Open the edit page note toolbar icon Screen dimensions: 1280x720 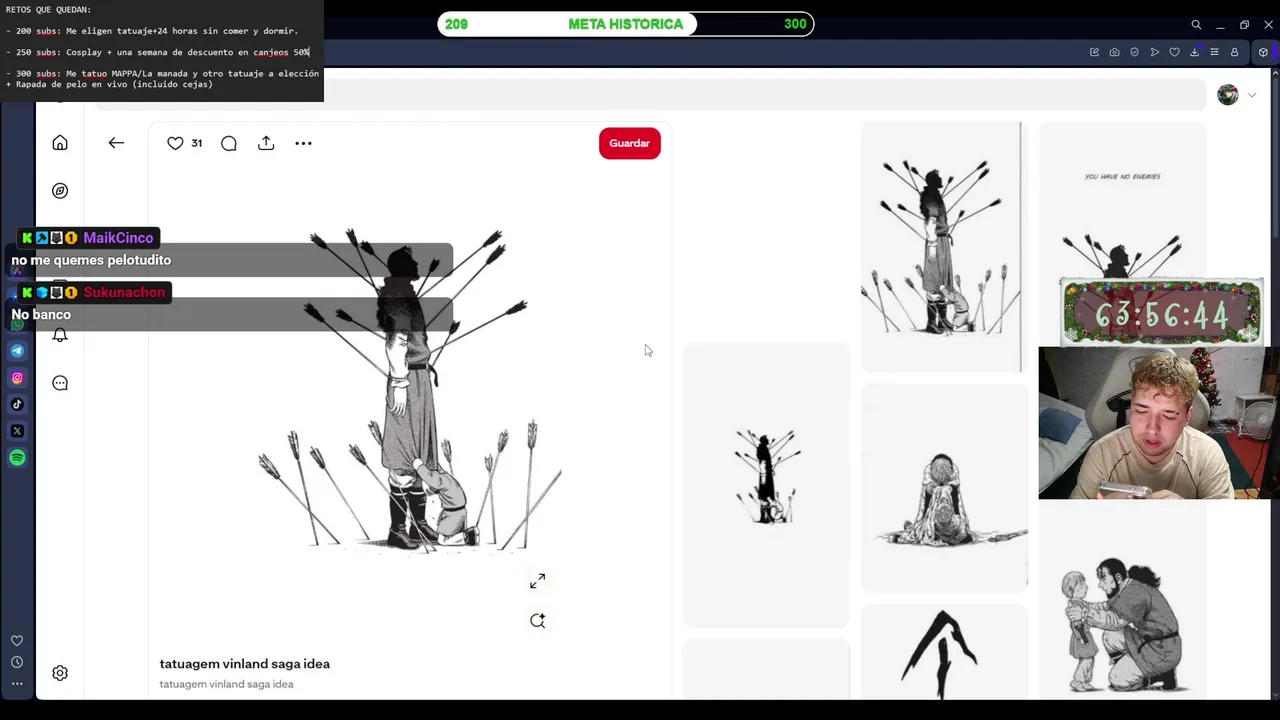click(x=1094, y=52)
